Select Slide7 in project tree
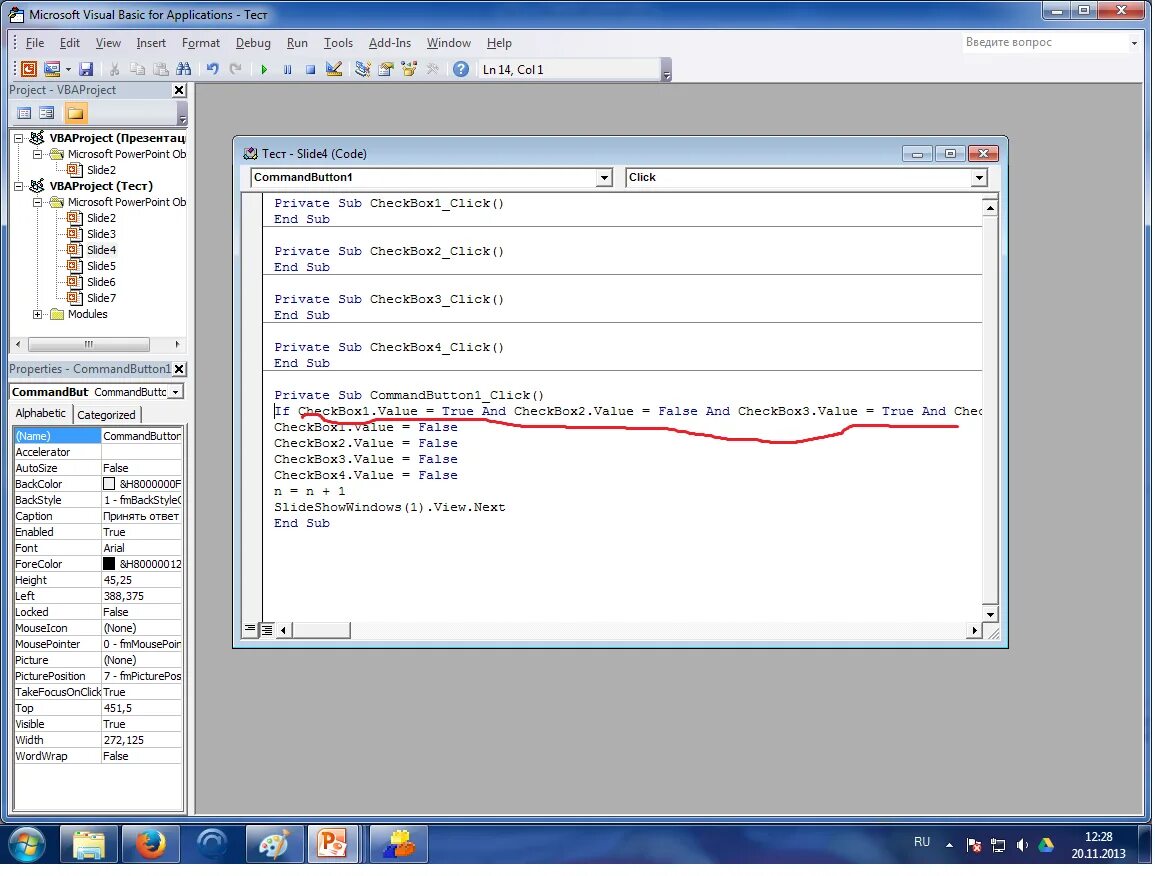 pos(101,298)
